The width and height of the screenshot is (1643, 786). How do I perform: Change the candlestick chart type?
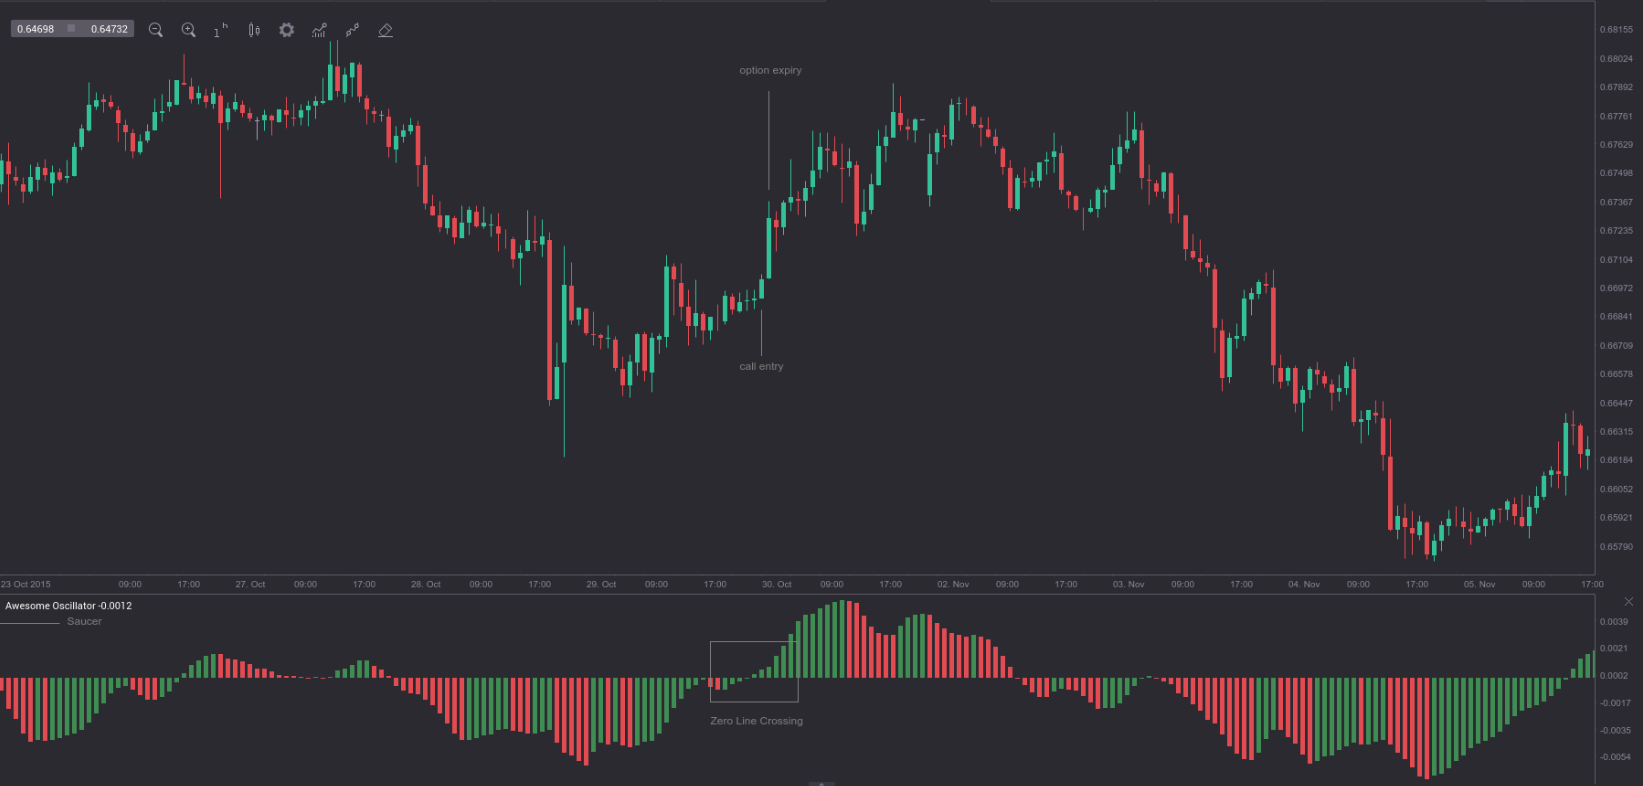point(254,30)
